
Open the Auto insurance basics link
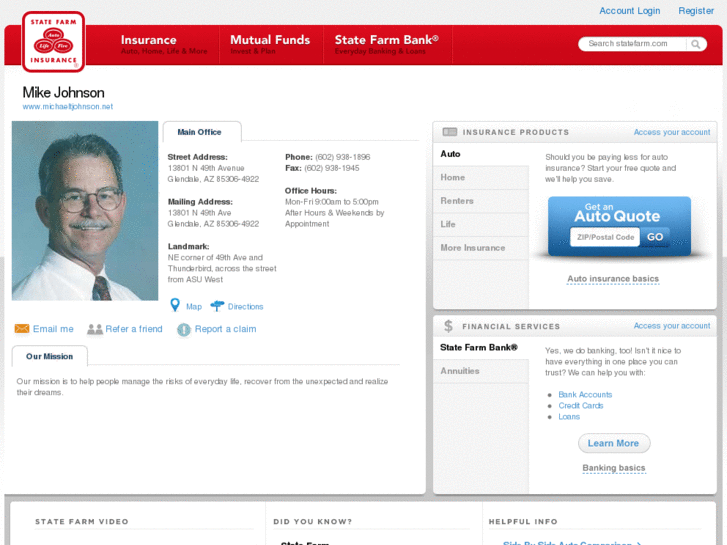[x=613, y=279]
